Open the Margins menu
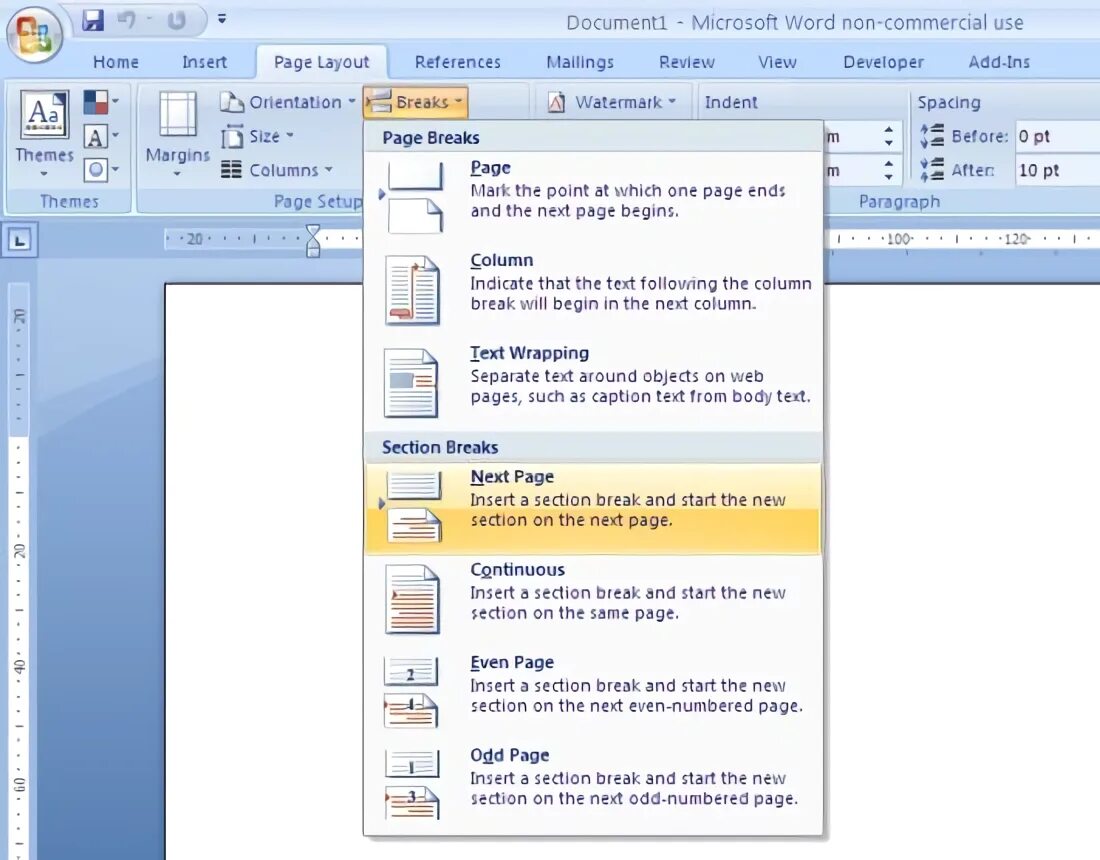This screenshot has height=860, width=1100. tap(177, 133)
